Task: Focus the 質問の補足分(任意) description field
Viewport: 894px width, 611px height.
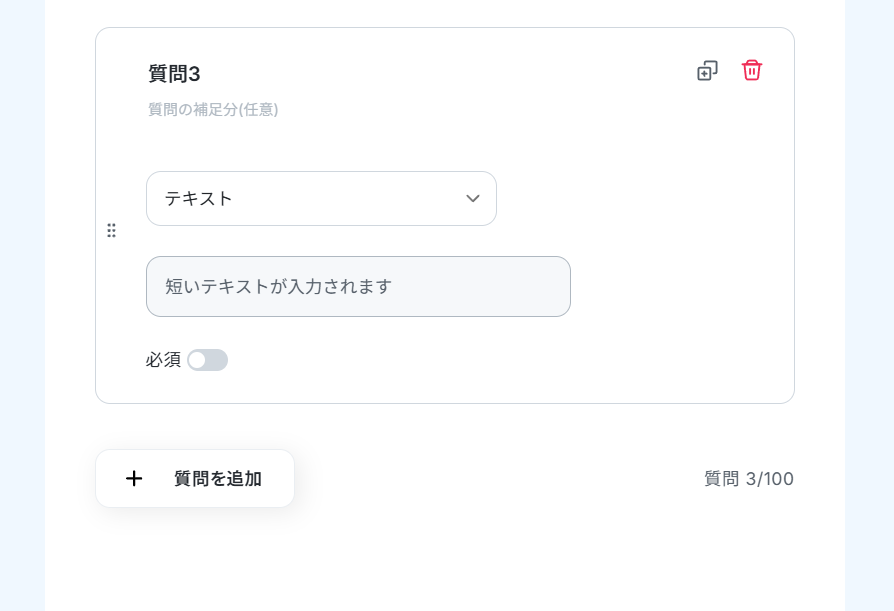Action: click(213, 109)
